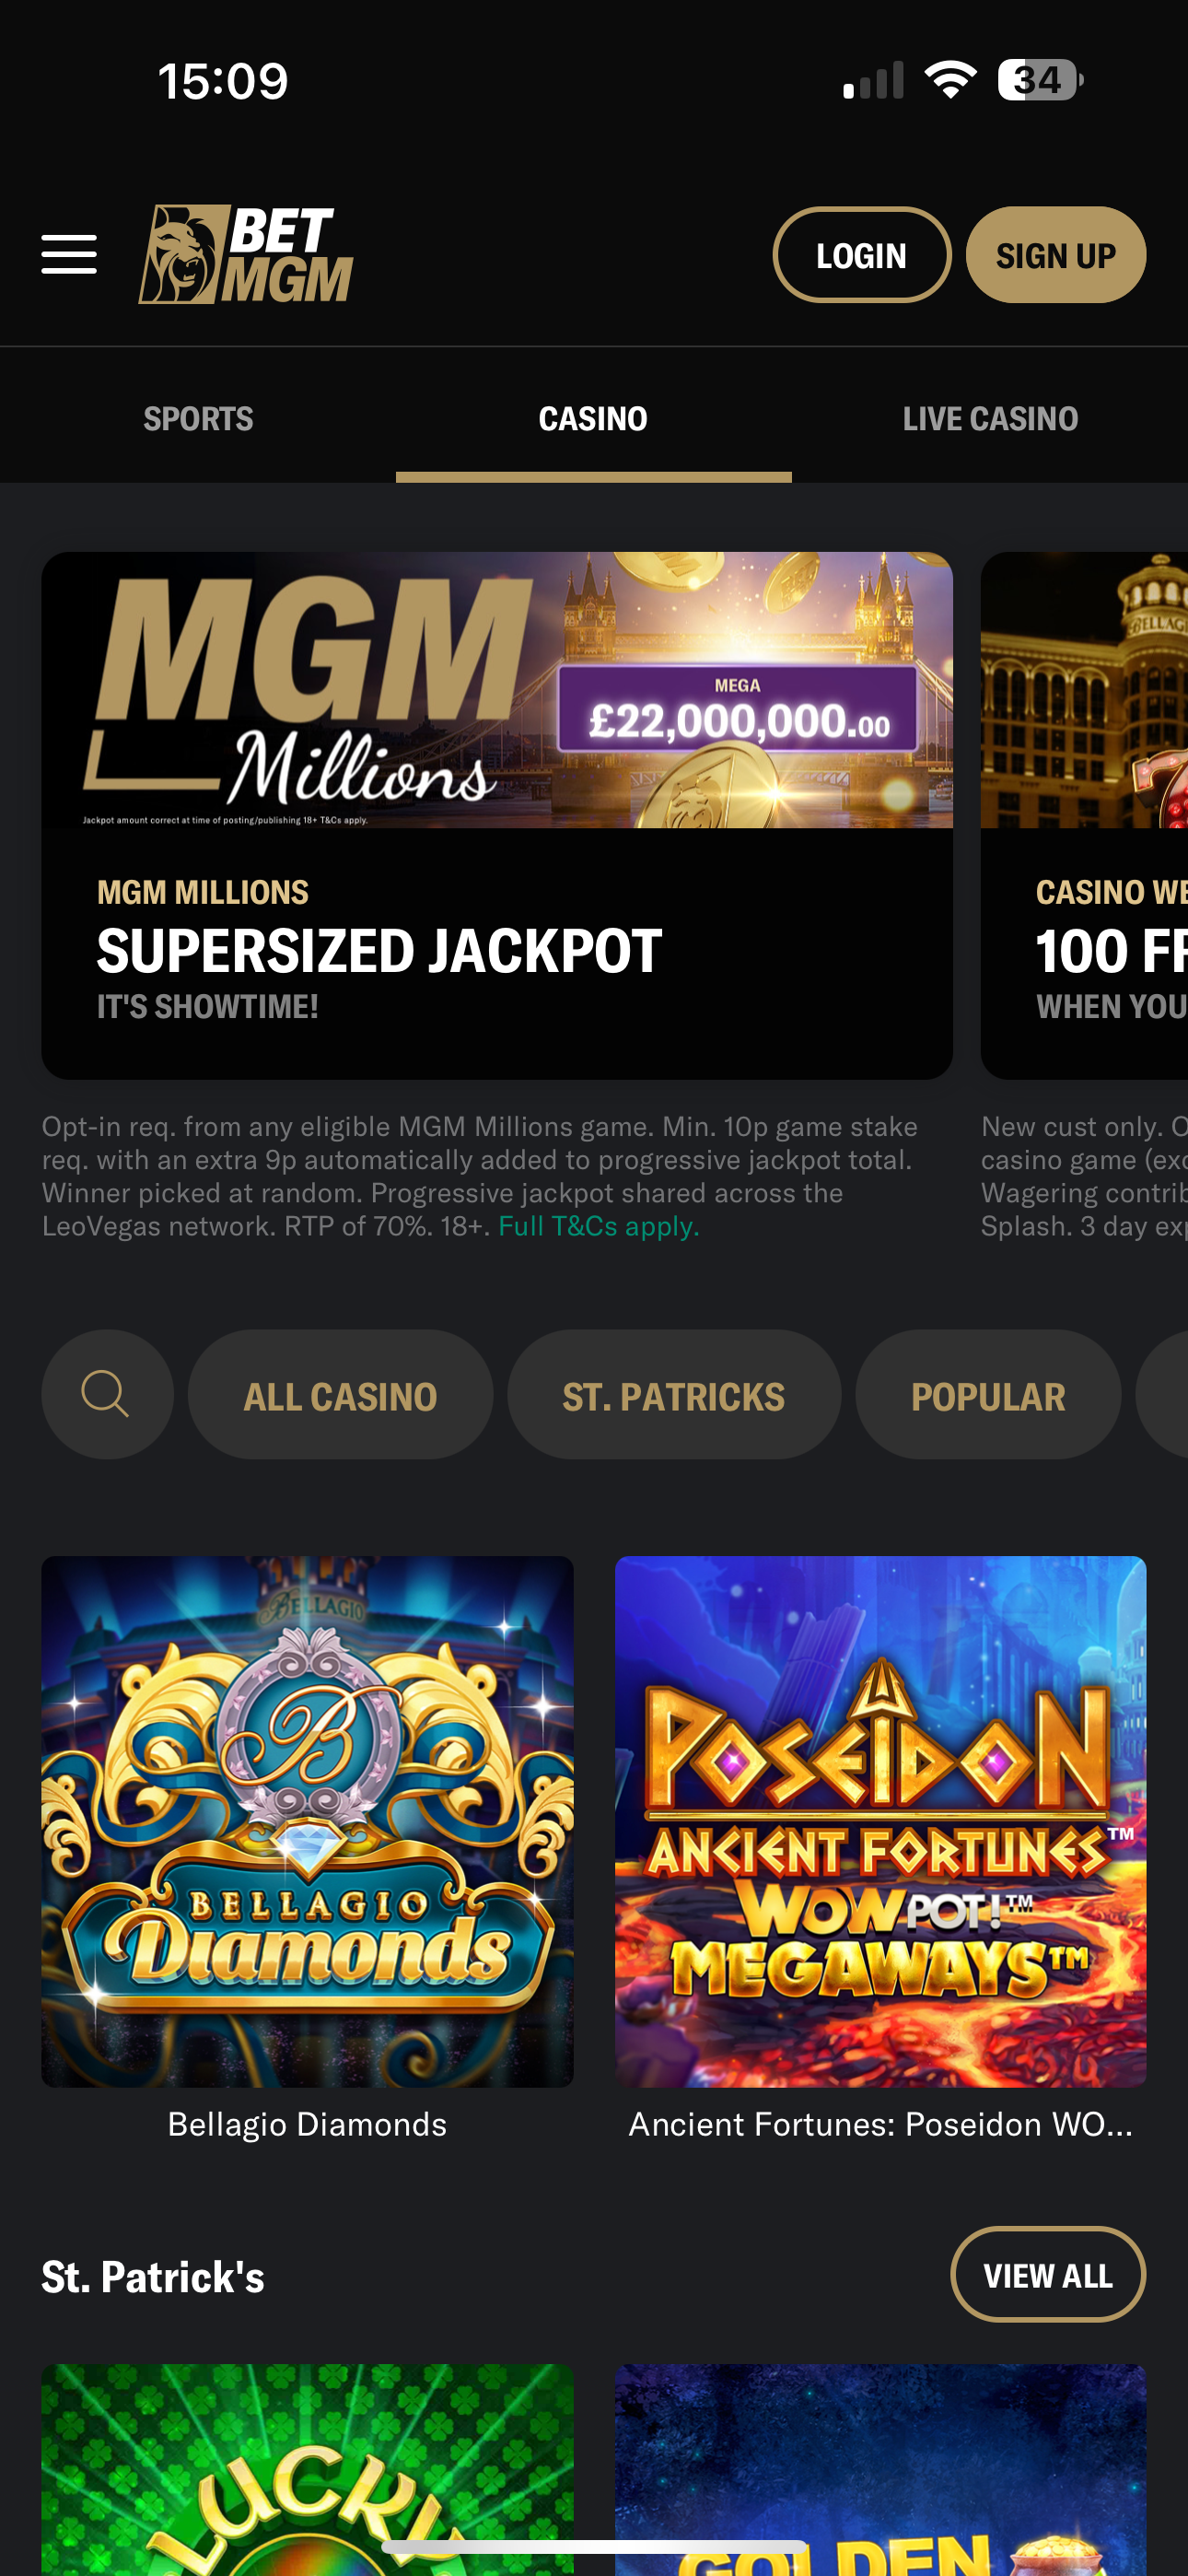Image resolution: width=1188 pixels, height=2576 pixels.
Task: Open the hamburger navigation menu
Action: click(x=68, y=254)
